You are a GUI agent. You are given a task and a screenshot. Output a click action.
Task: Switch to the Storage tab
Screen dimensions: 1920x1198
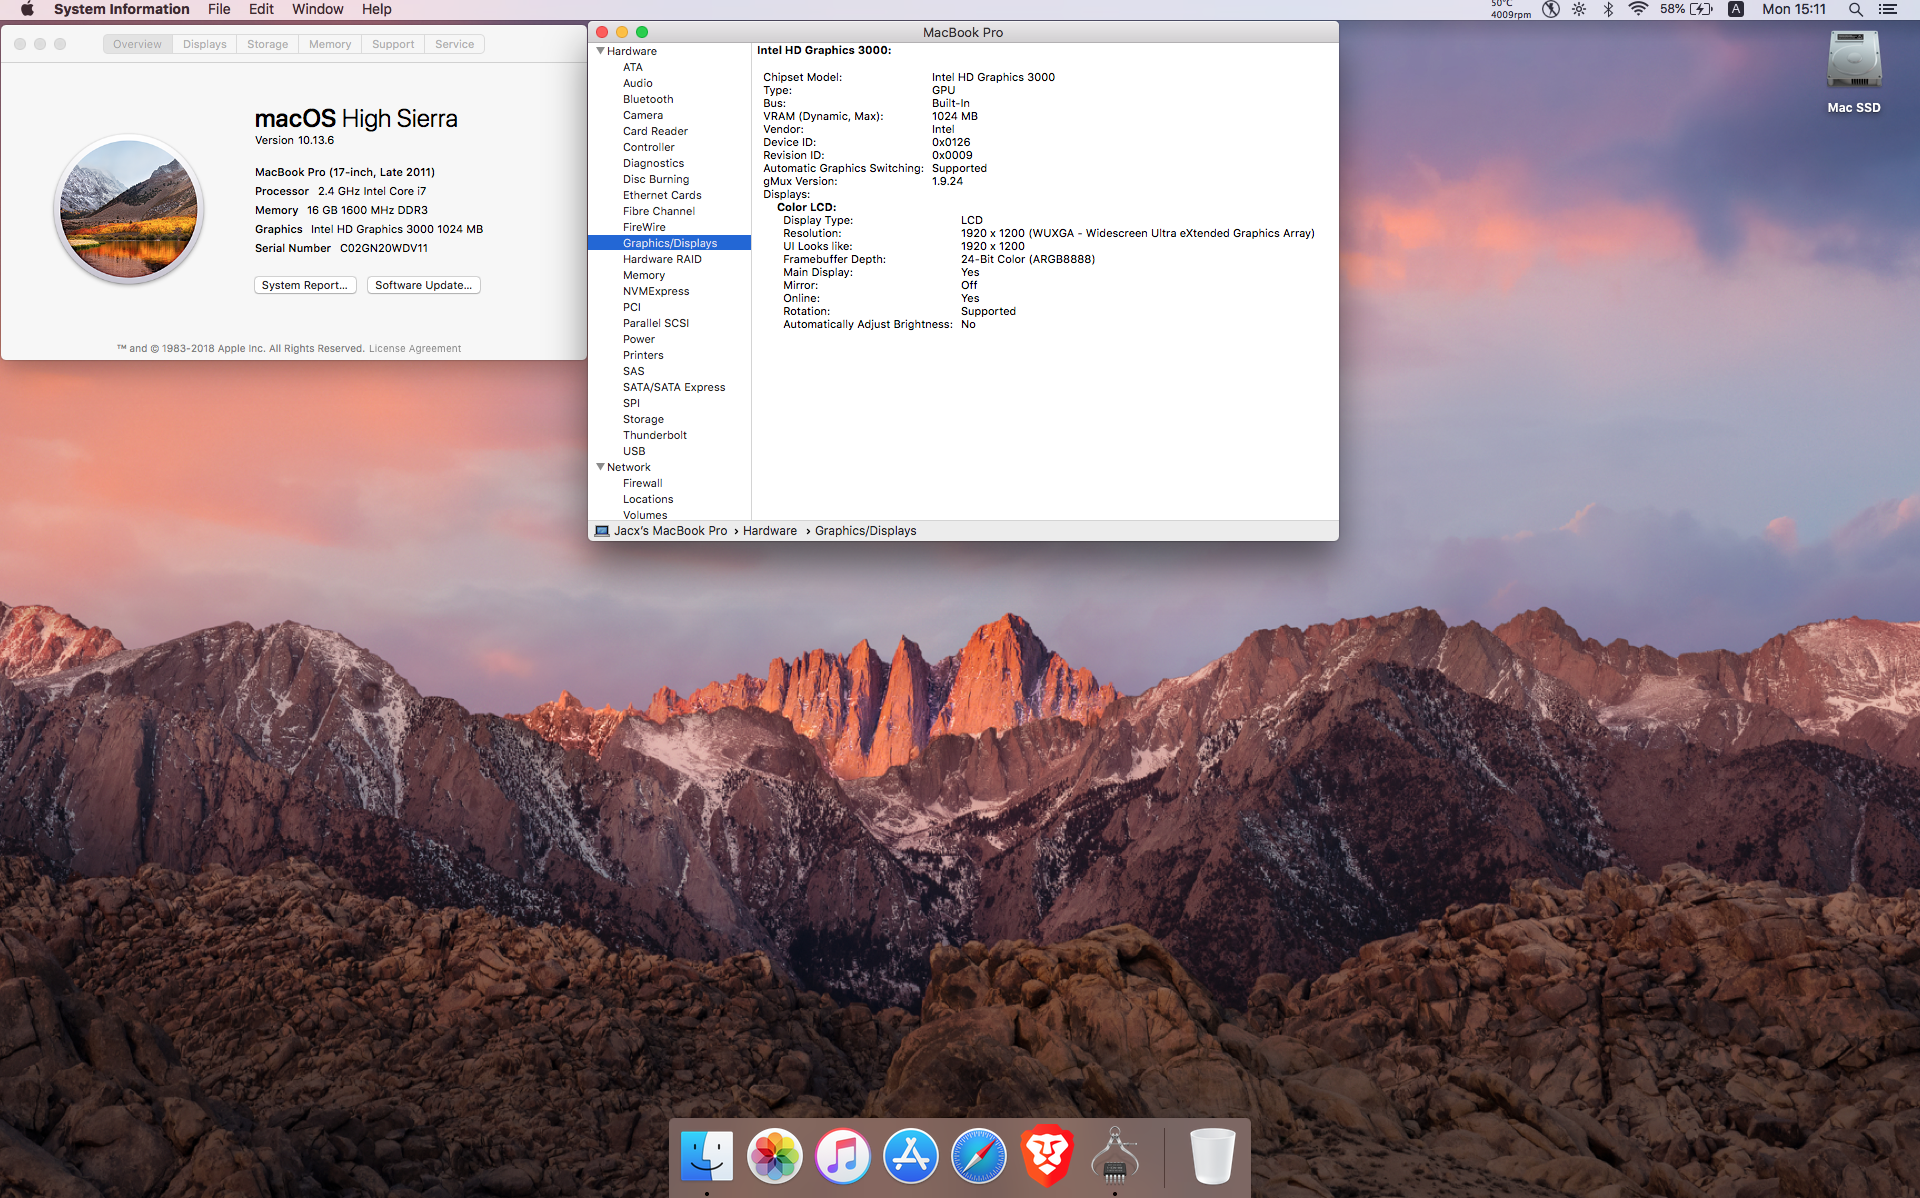268,44
